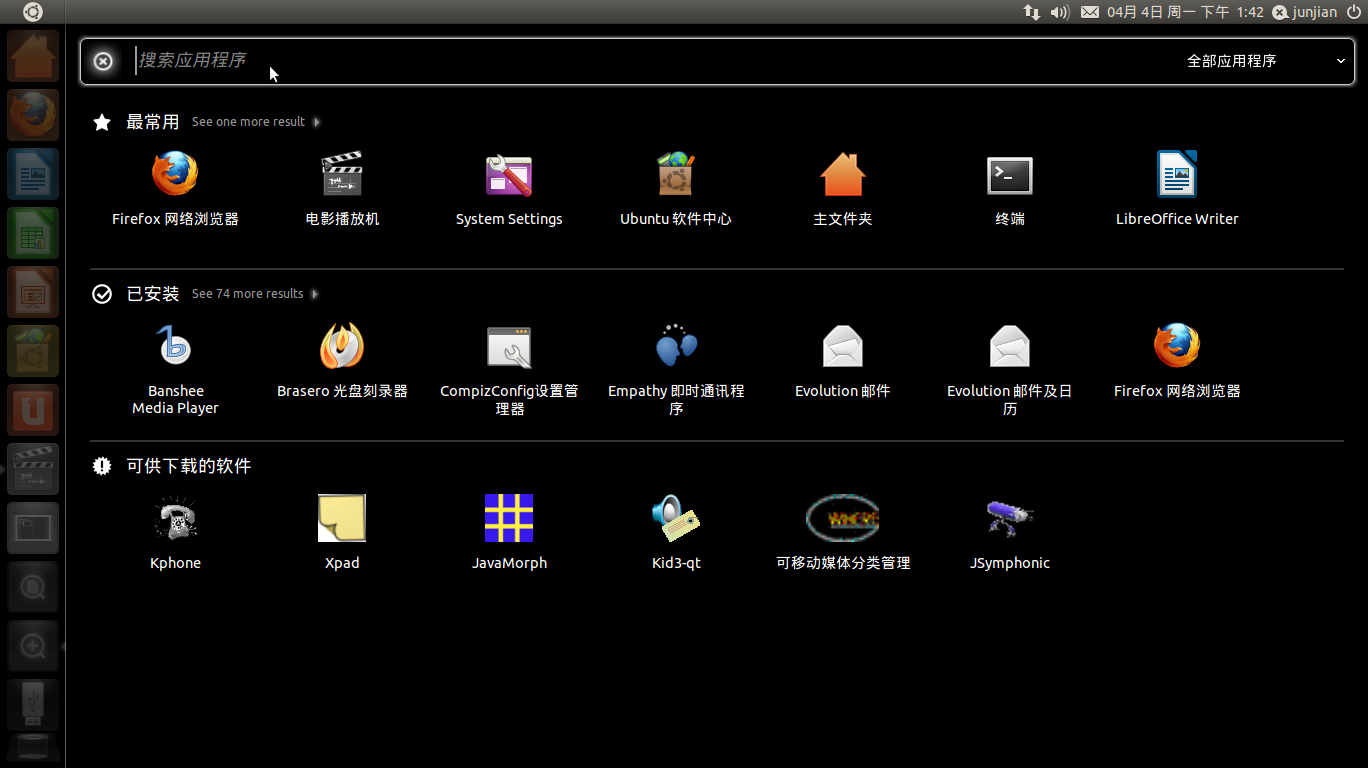
Task: Open the movie player from the launcher
Action: (33, 469)
